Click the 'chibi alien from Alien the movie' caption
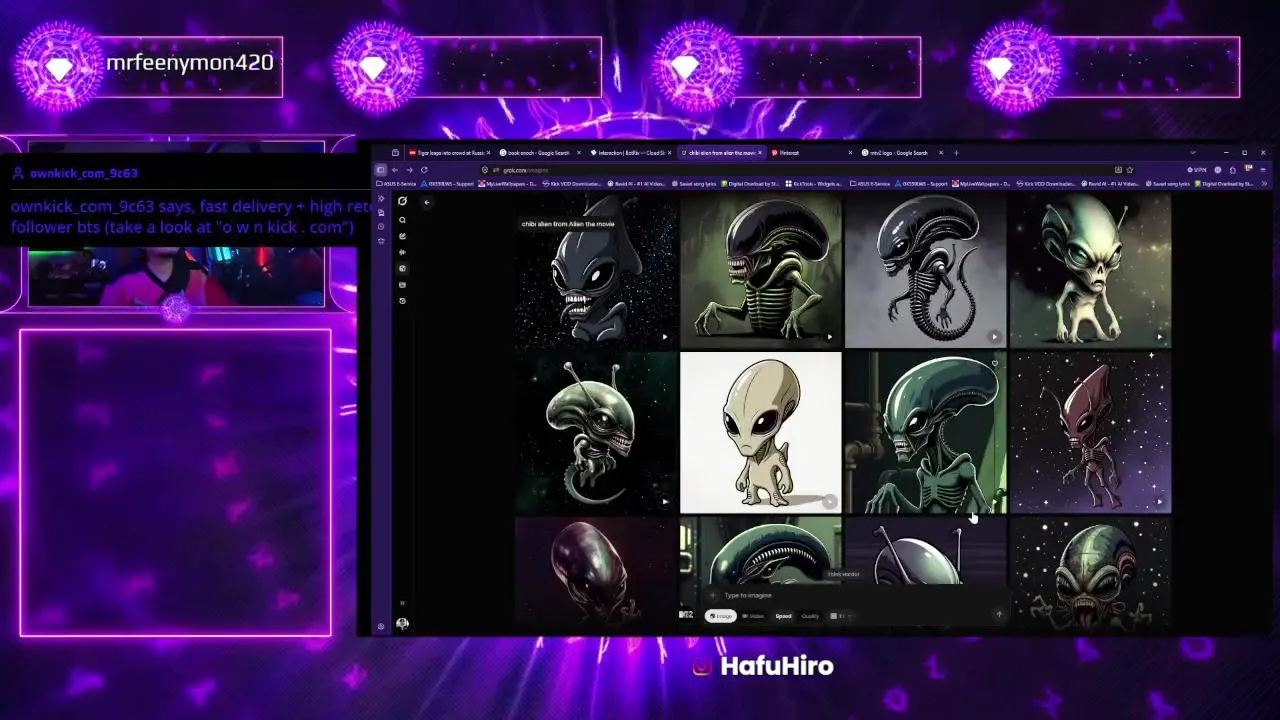The height and width of the screenshot is (720, 1280). [x=568, y=224]
